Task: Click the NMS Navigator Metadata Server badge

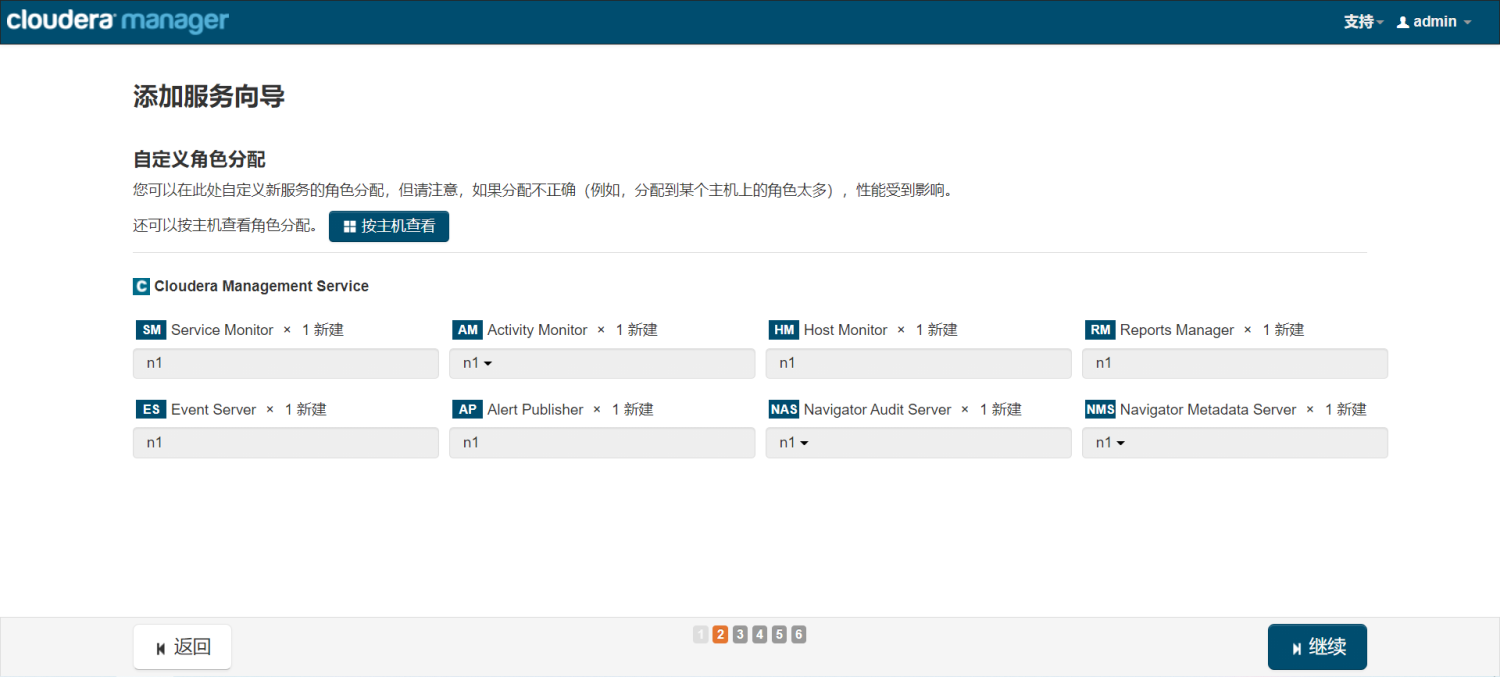Action: 1100,410
